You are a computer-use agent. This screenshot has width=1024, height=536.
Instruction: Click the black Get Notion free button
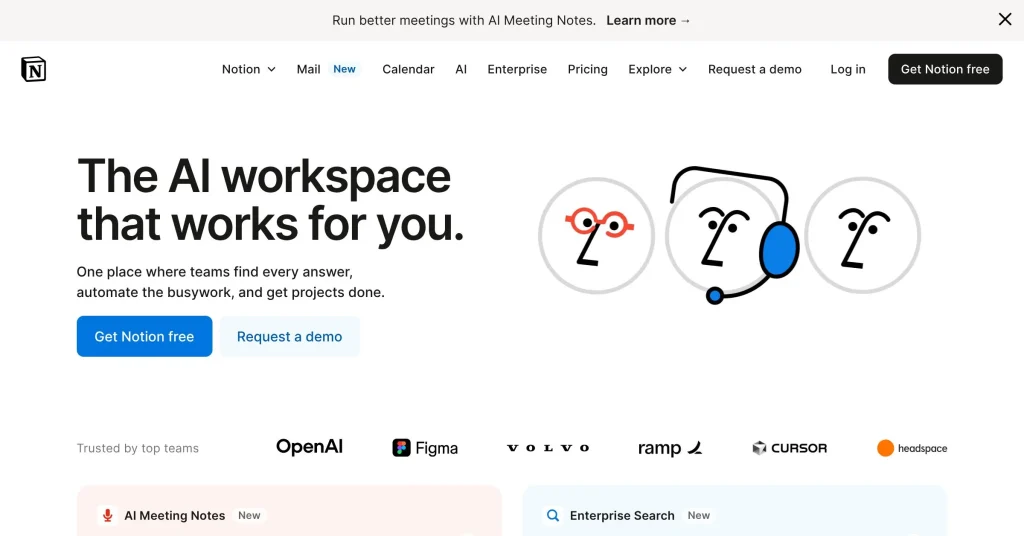pyautogui.click(x=945, y=69)
